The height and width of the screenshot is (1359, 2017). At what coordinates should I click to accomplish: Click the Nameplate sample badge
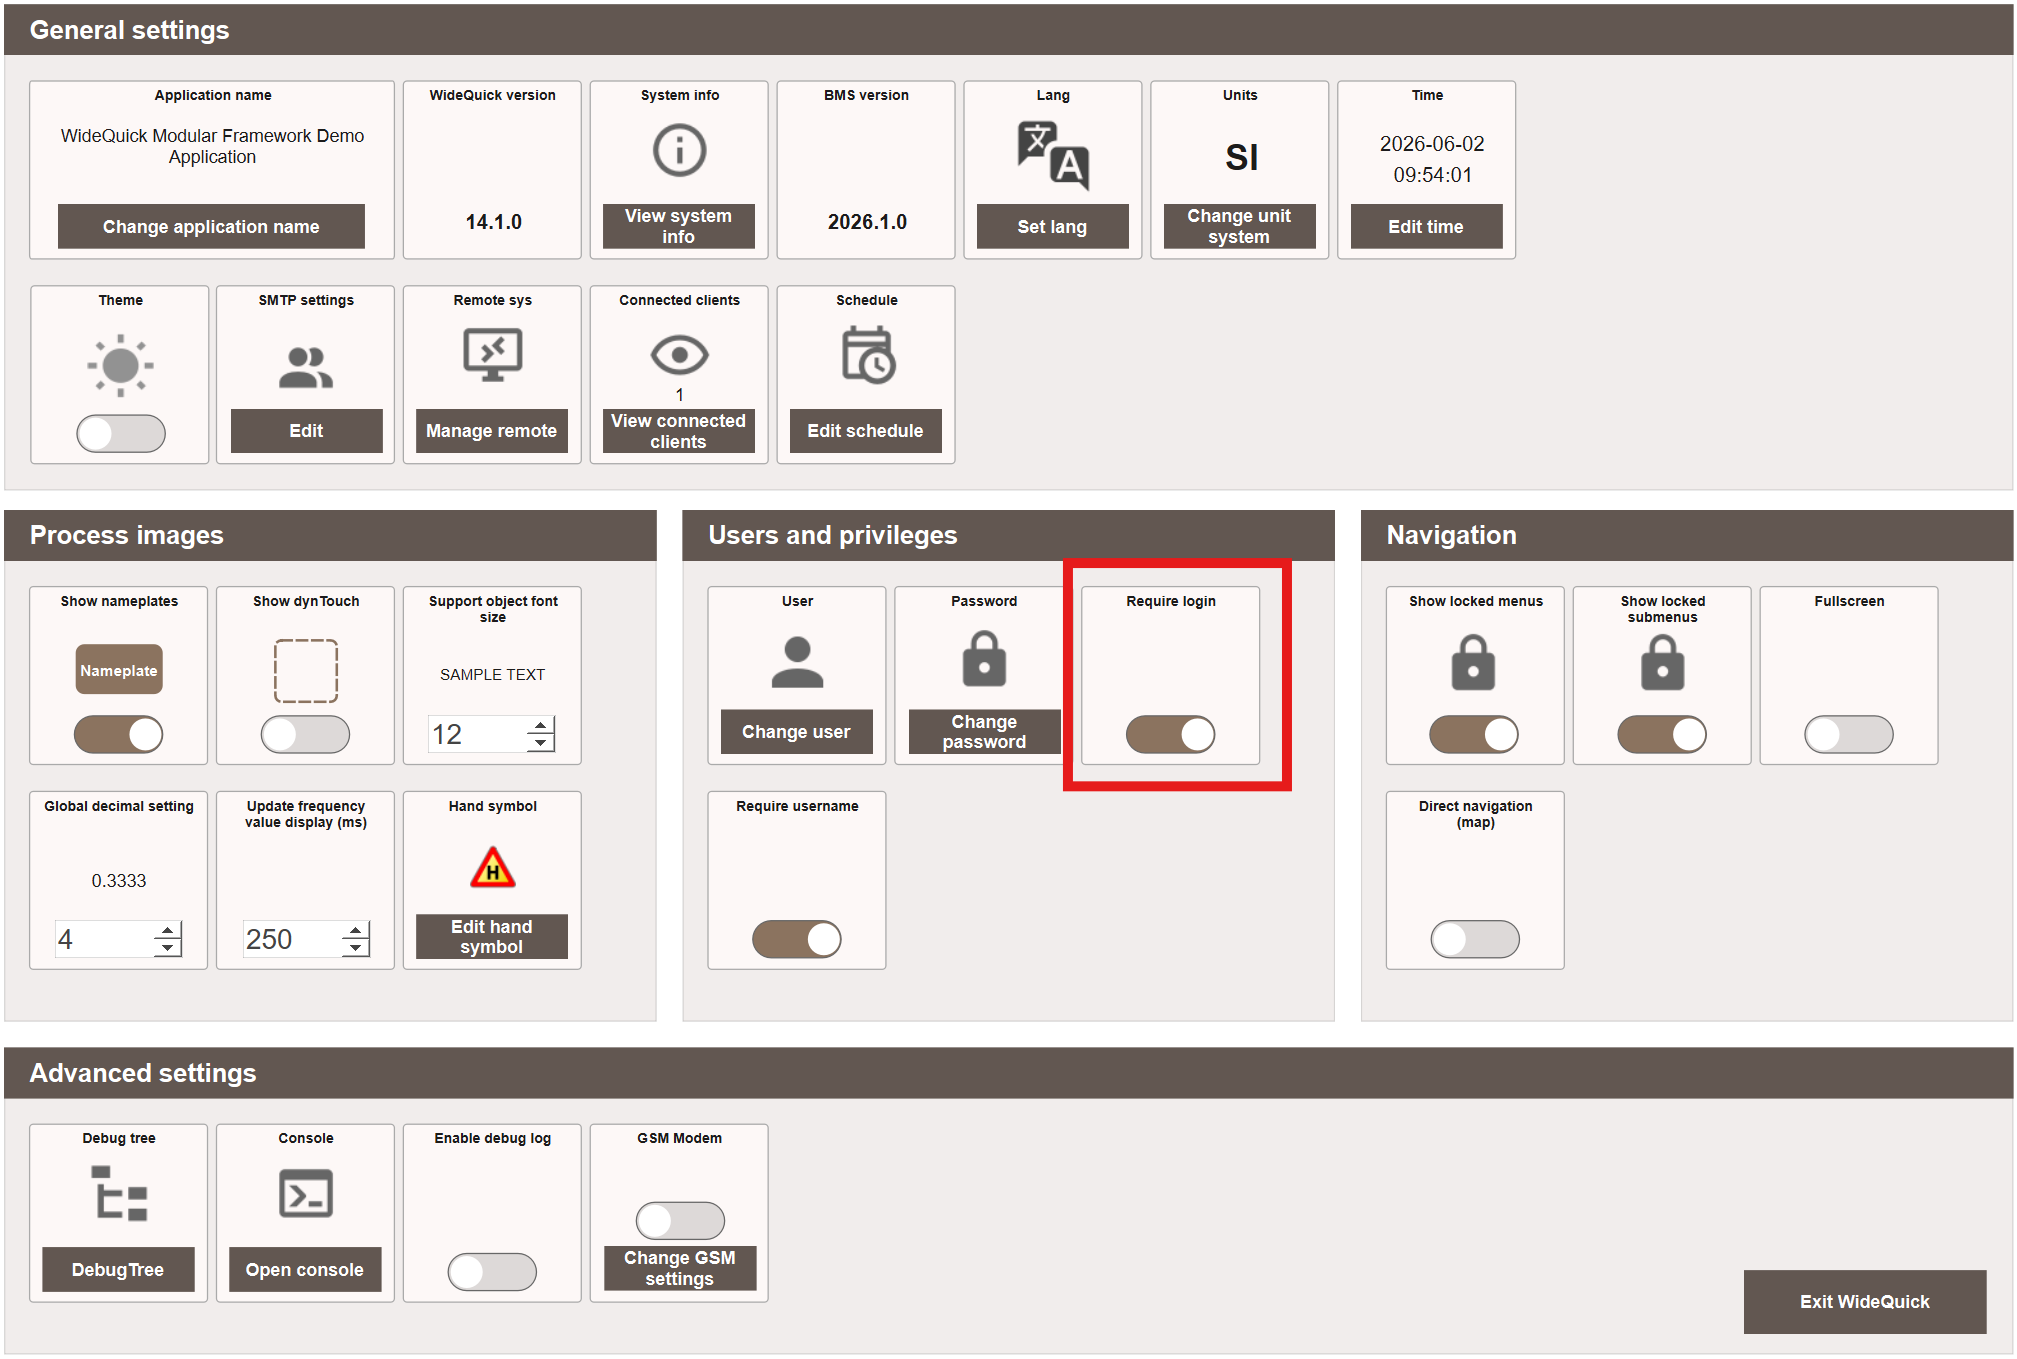pyautogui.click(x=119, y=670)
